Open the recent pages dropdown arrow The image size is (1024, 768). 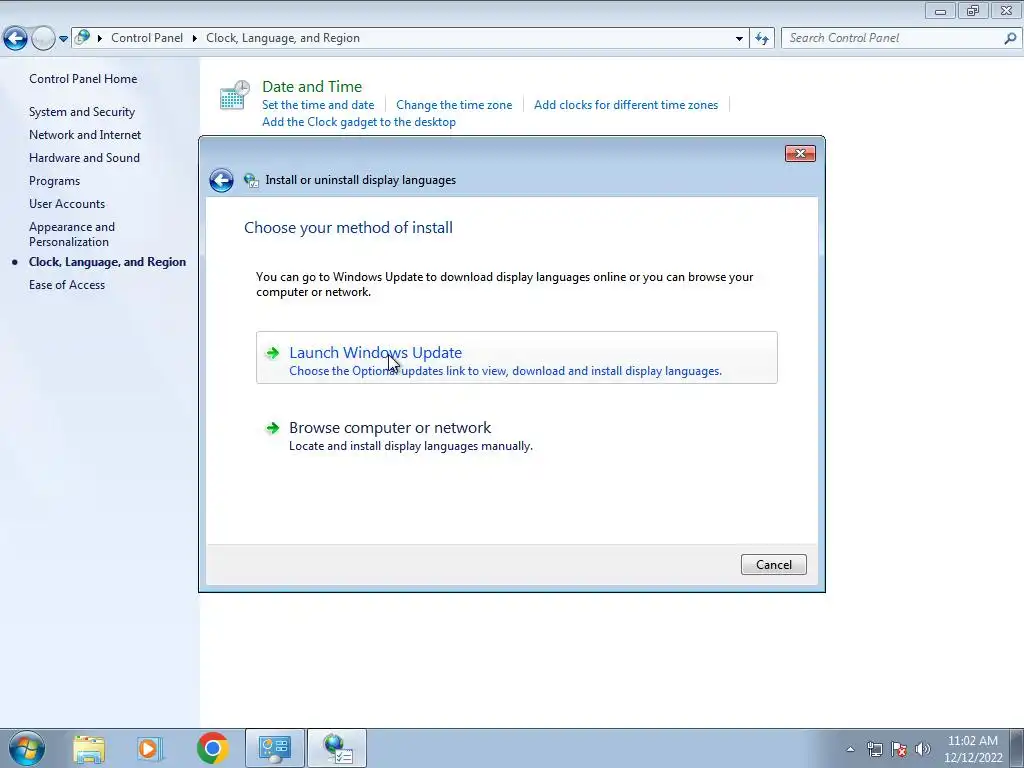63,39
